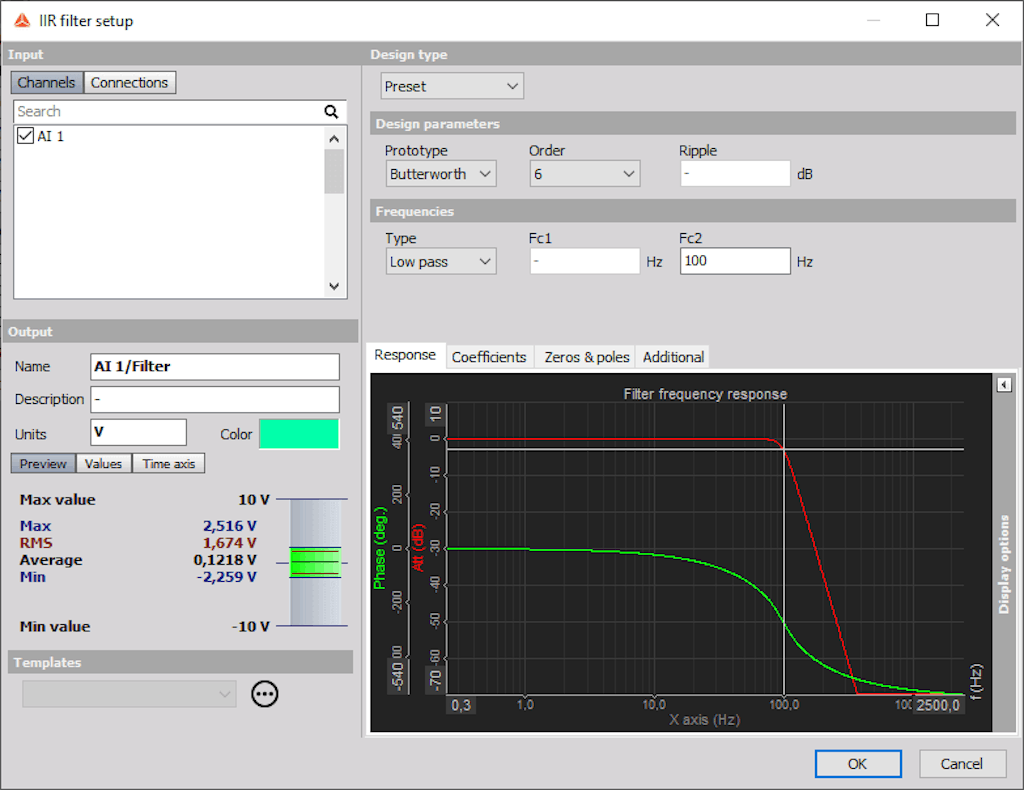Click the 540 phase axis upper limit
Image resolution: width=1024 pixels, height=790 pixels.
click(x=398, y=418)
